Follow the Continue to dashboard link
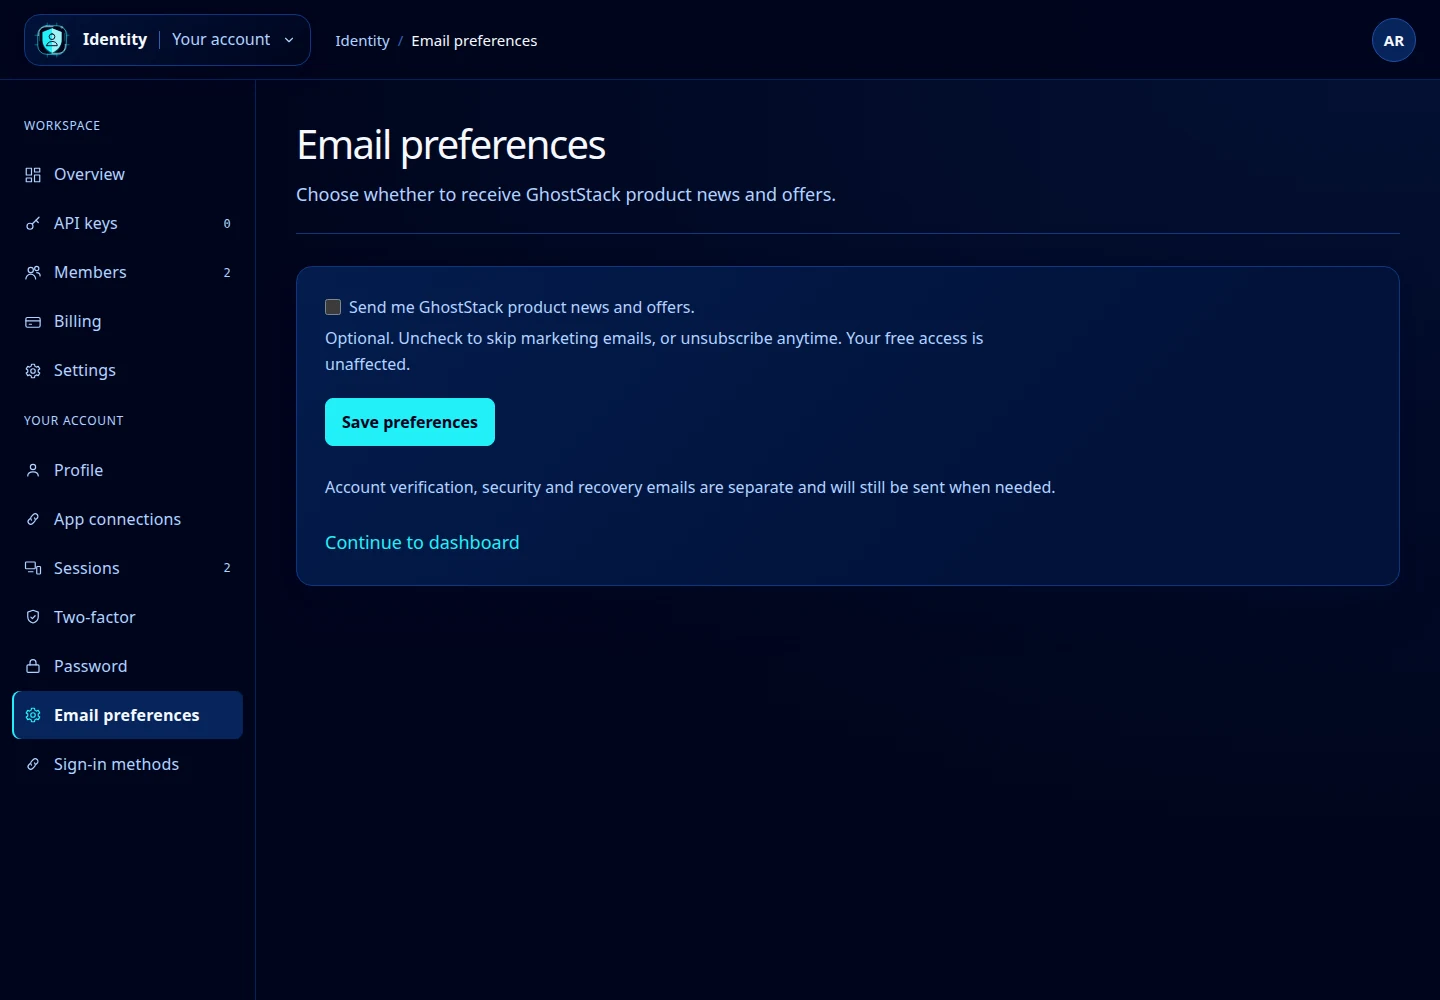The width and height of the screenshot is (1440, 1000). 422,542
